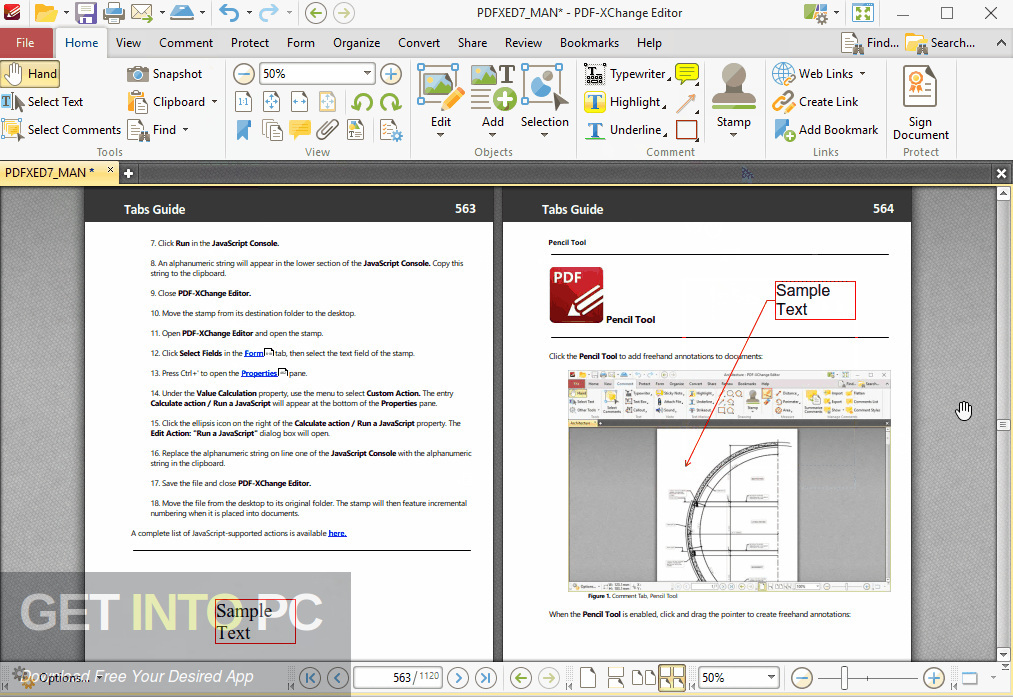Open the Properties pane gear icon
This screenshot has height=697, width=1013.
pyautogui.click(x=391, y=130)
